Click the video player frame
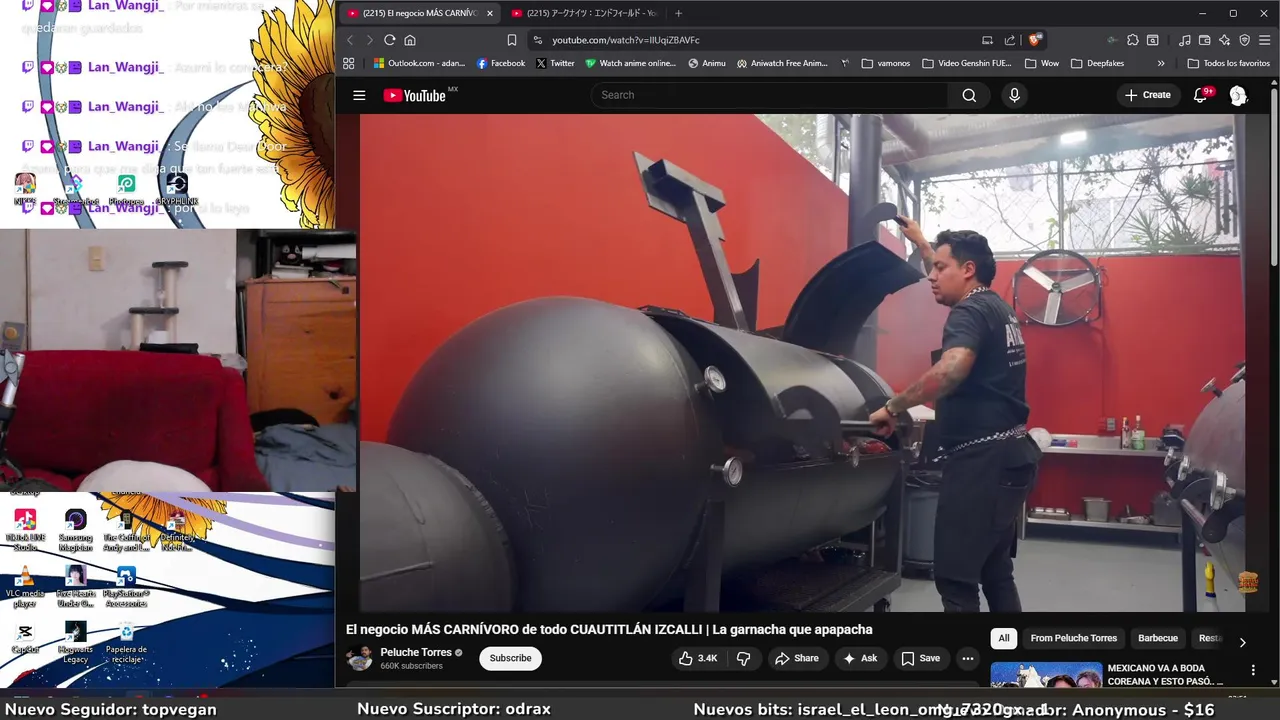This screenshot has width=1280, height=720. click(x=802, y=362)
